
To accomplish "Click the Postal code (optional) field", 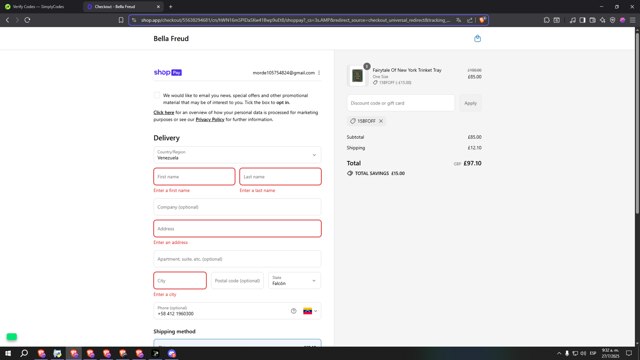I will coord(237,280).
